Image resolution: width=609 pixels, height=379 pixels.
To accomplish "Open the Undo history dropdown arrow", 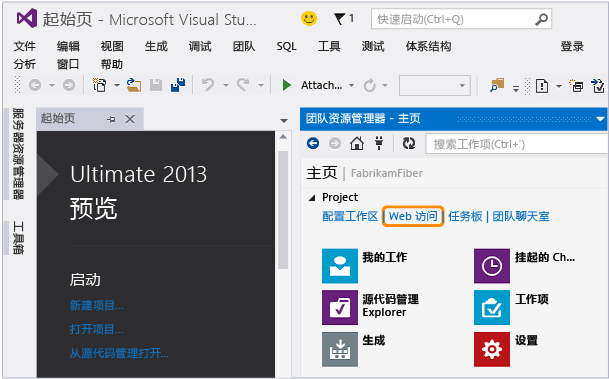I will 226,85.
